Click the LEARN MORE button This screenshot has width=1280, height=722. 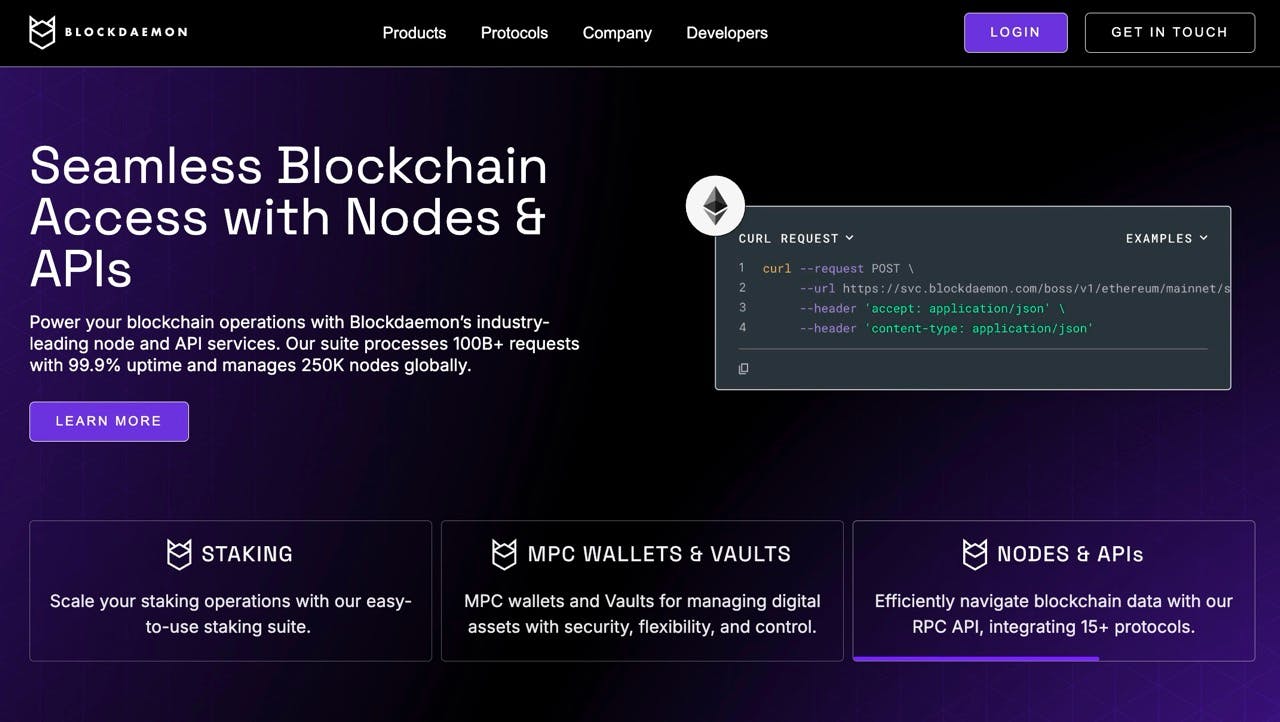(x=109, y=421)
